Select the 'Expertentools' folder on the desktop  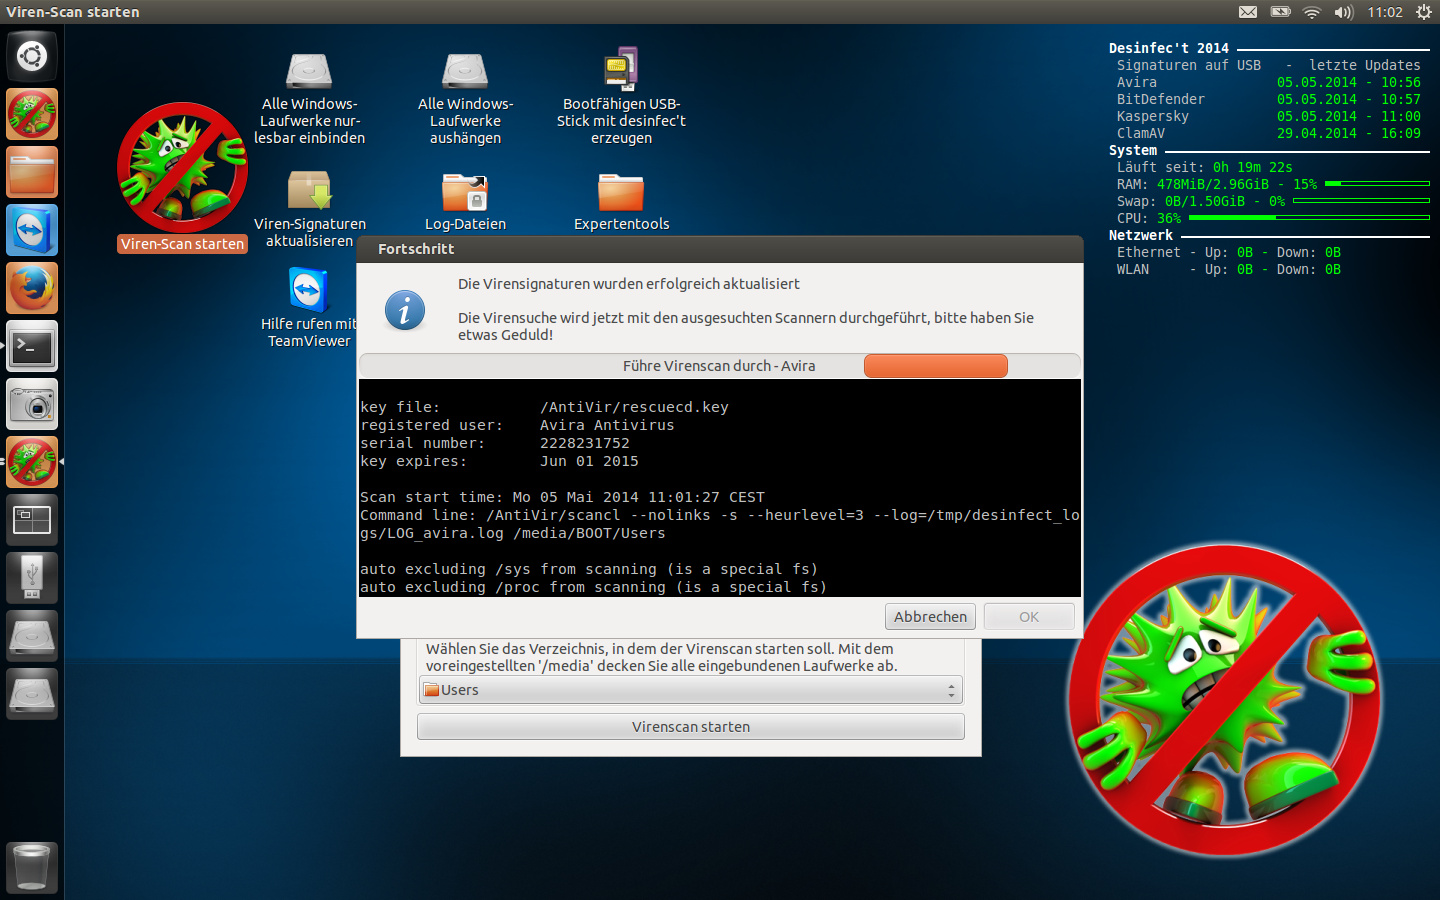(x=621, y=201)
